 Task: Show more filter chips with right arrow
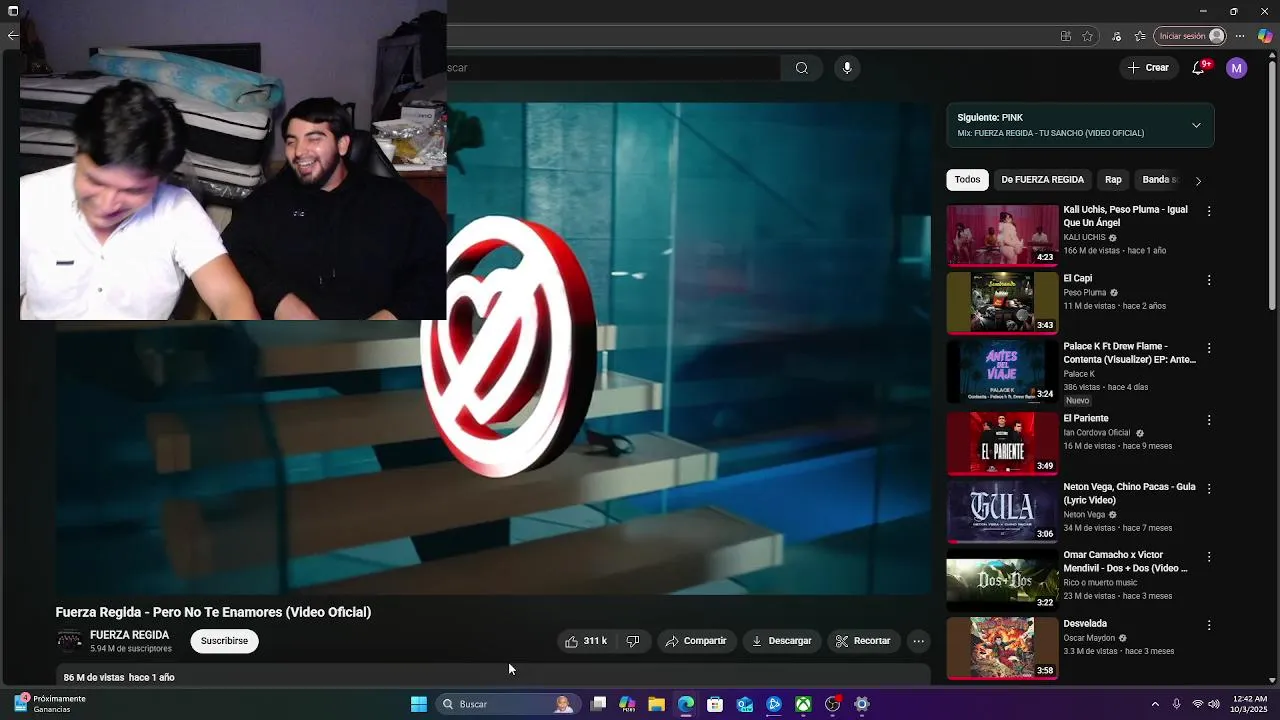(x=1198, y=181)
